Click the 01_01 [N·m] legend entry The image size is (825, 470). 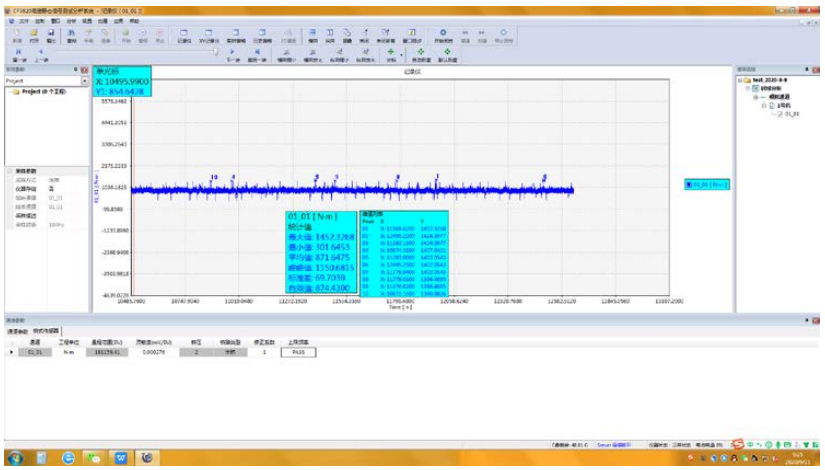click(x=707, y=185)
